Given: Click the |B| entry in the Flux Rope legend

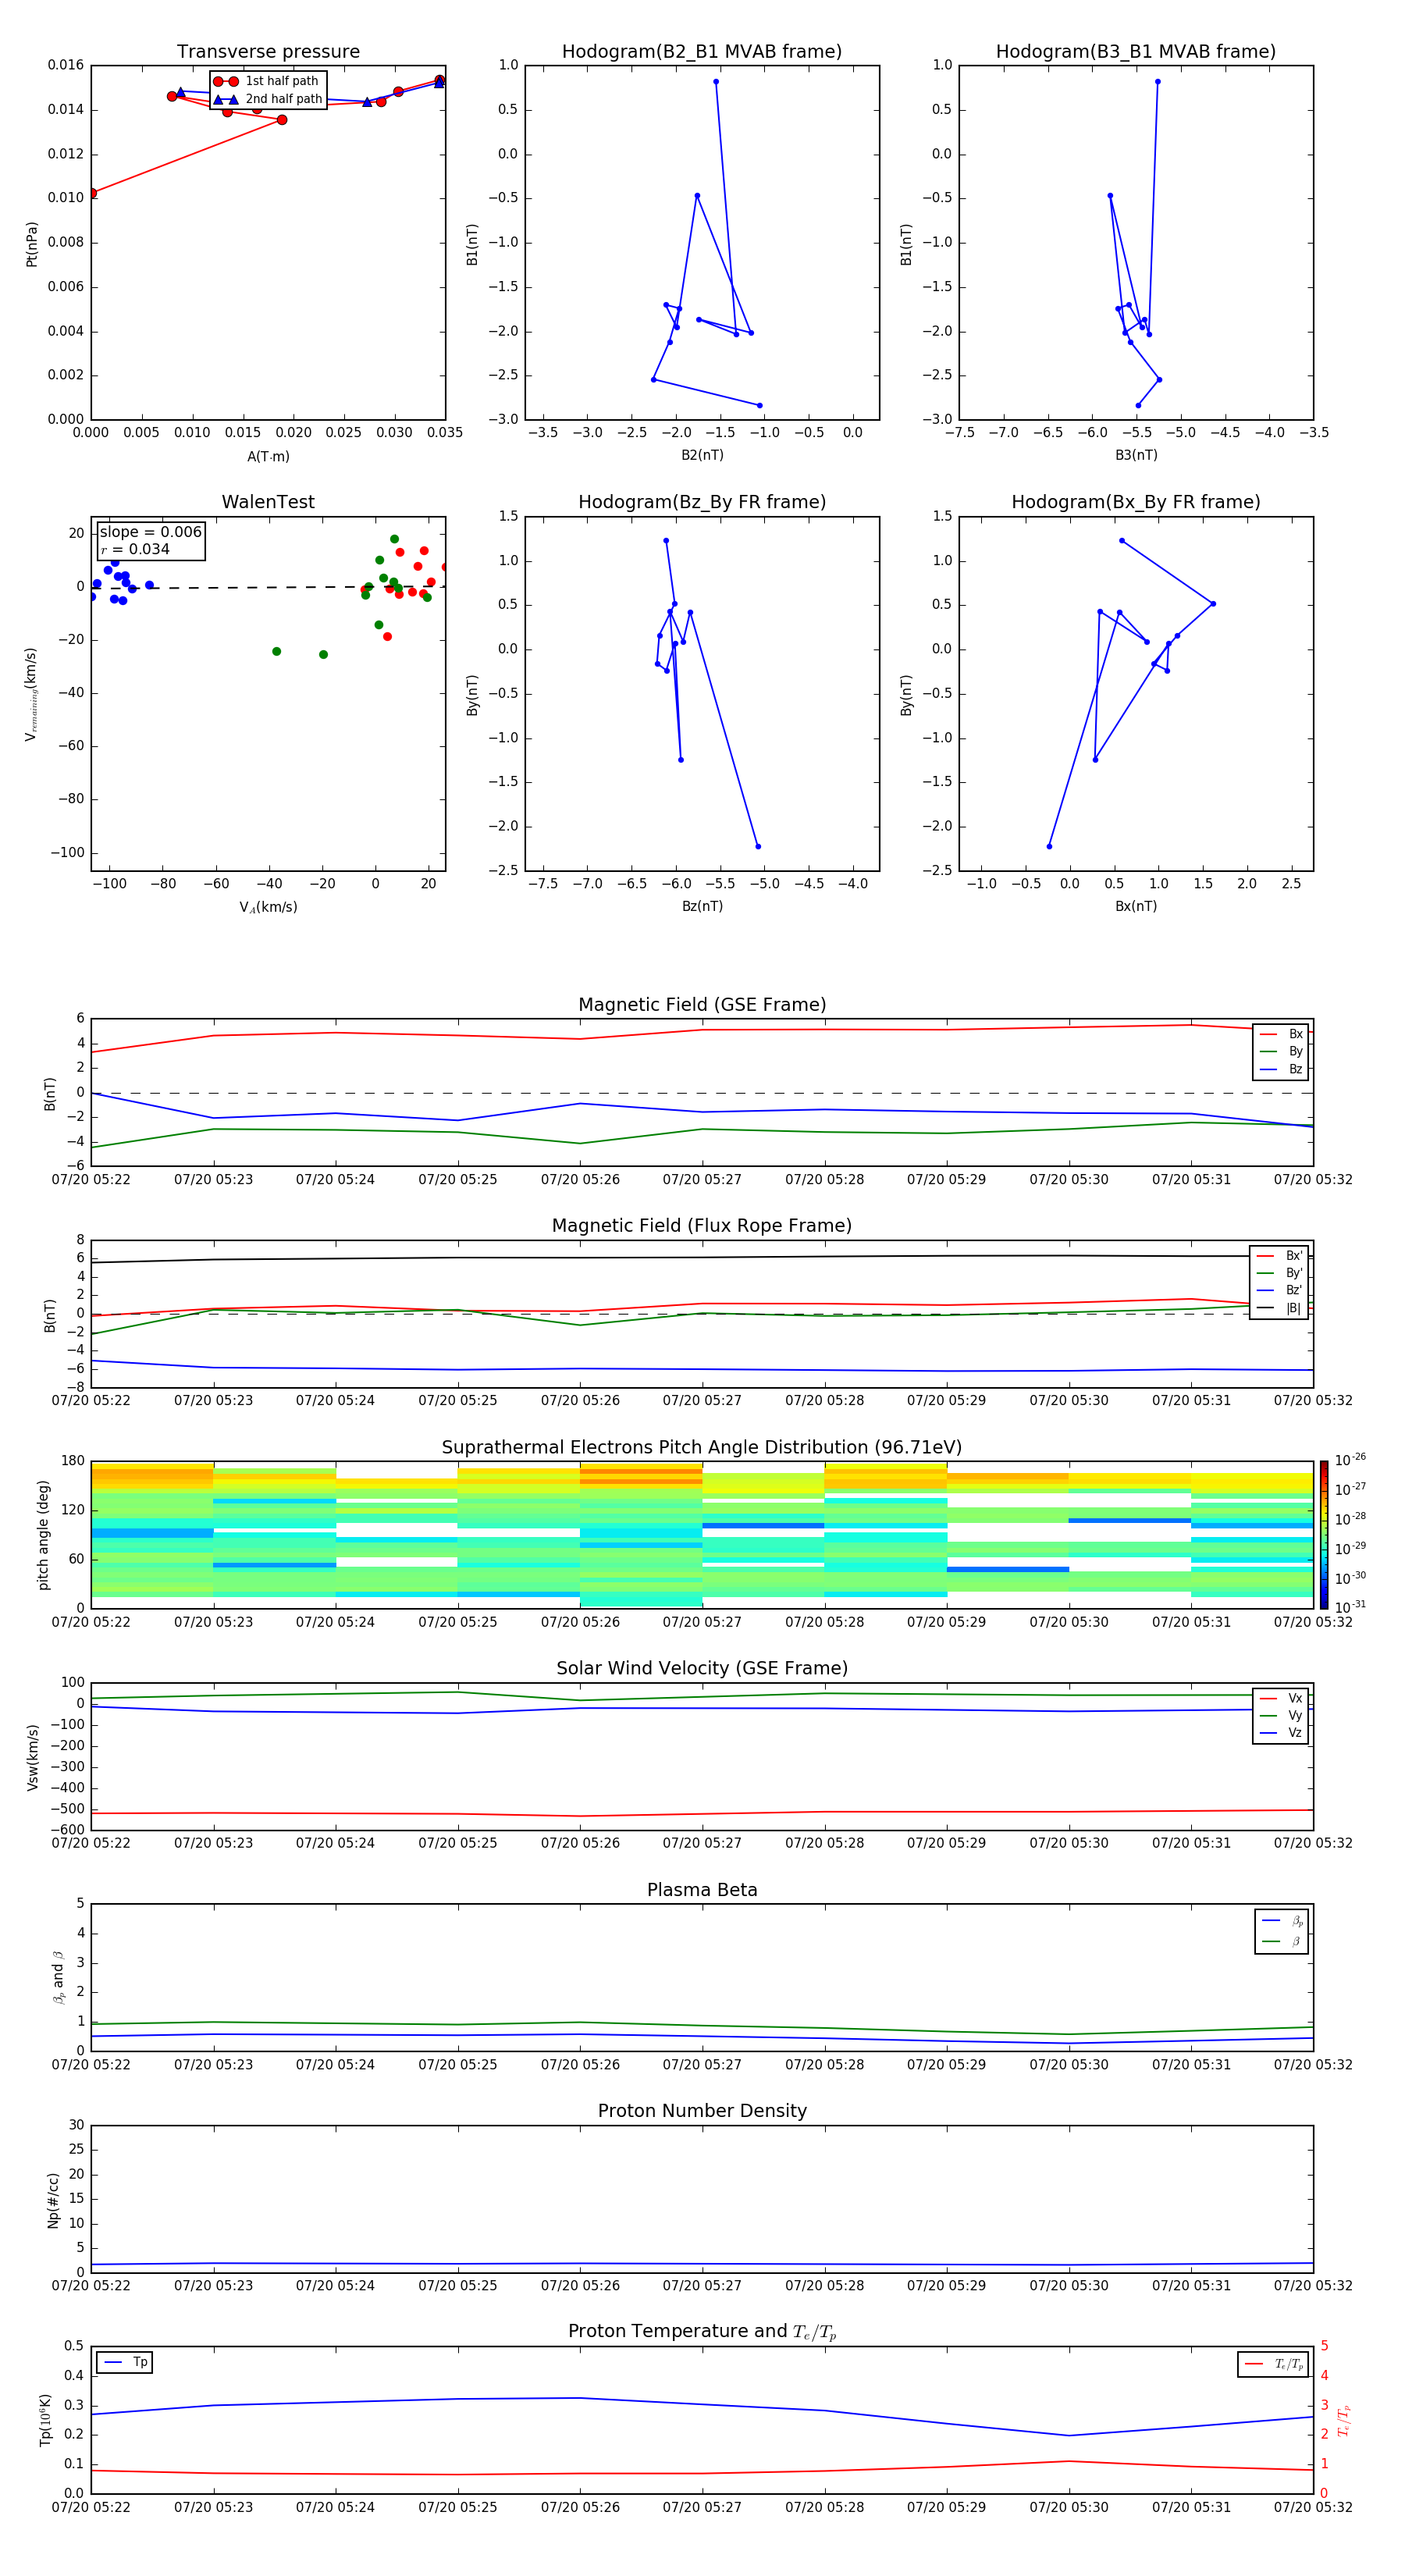Looking at the screenshot, I should (x=1279, y=1309).
